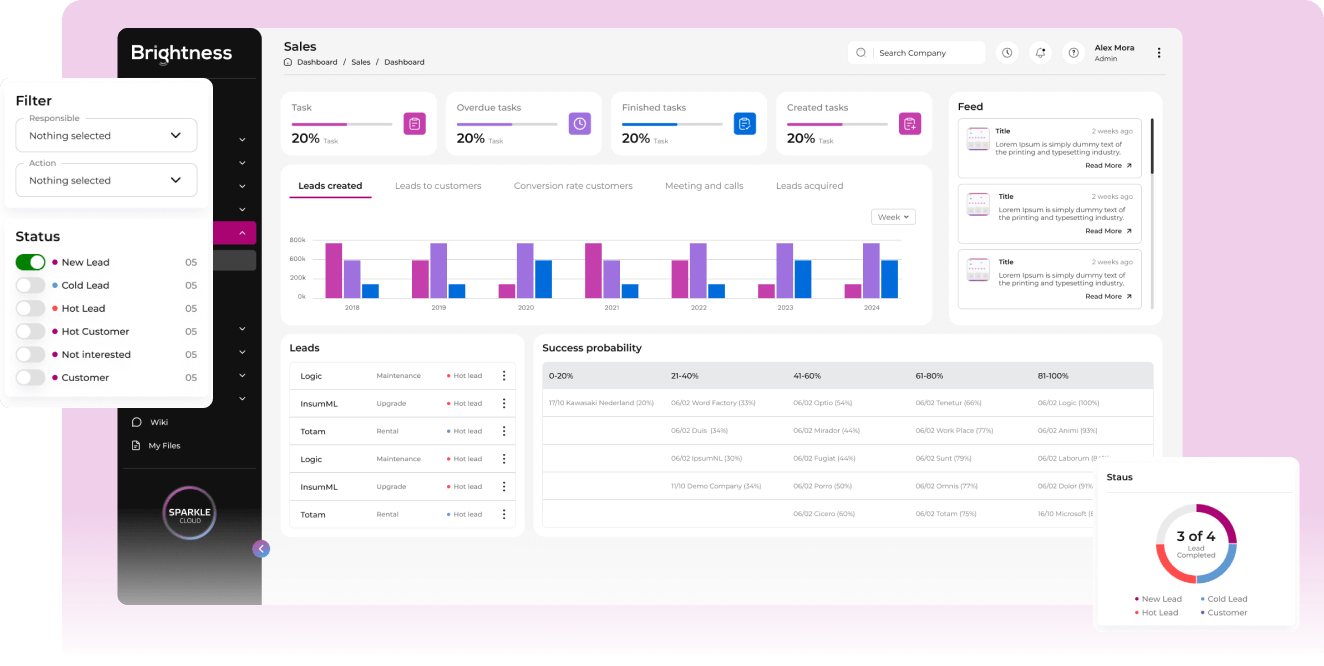Toggle the Hot Customer status switch
This screenshot has height=666, width=1324.
(30, 331)
